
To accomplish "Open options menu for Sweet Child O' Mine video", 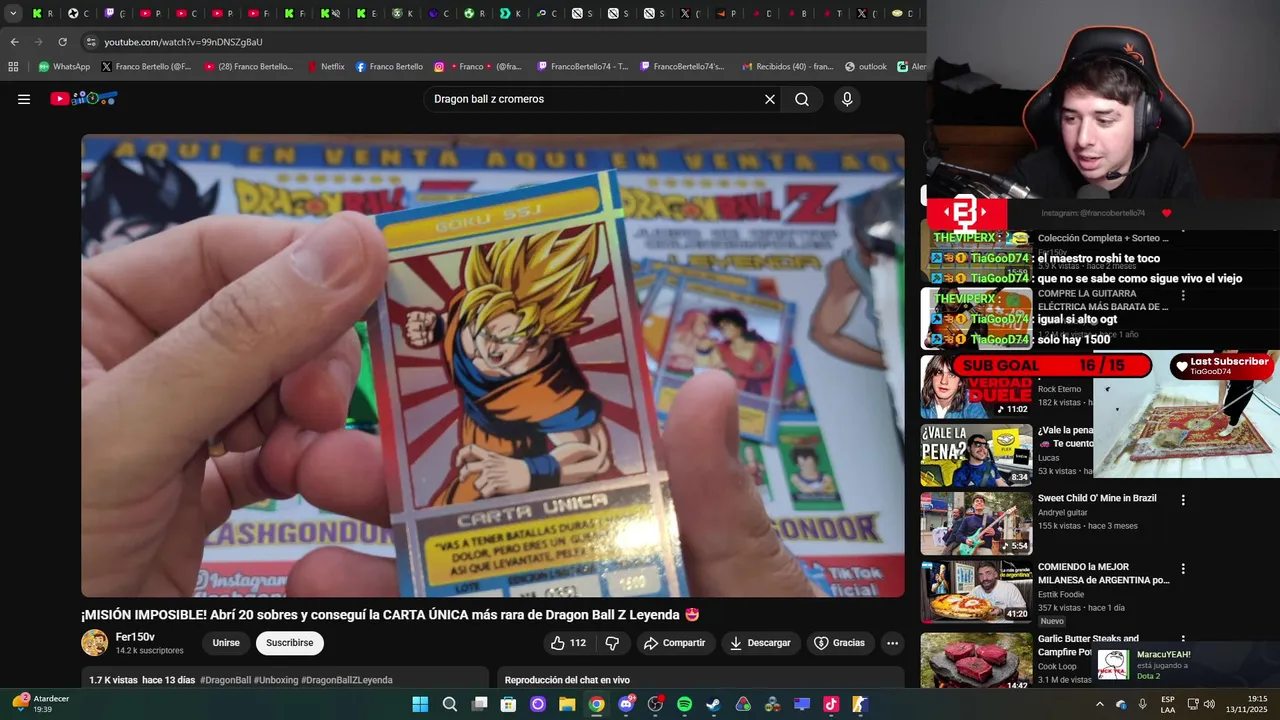I will click(1183, 500).
